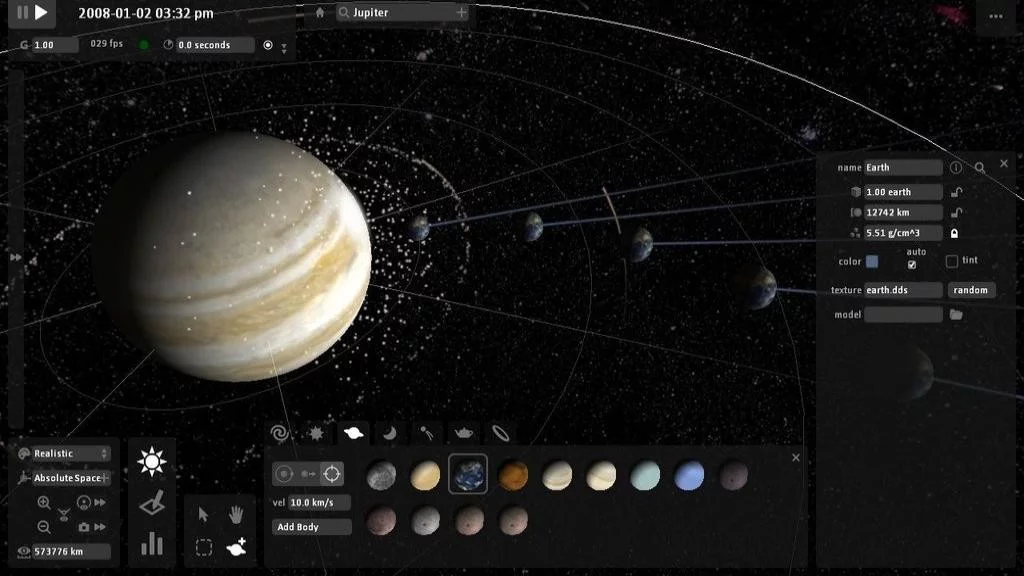
Task: Toggle the lock beside 12742 km diameter
Action: (956, 212)
